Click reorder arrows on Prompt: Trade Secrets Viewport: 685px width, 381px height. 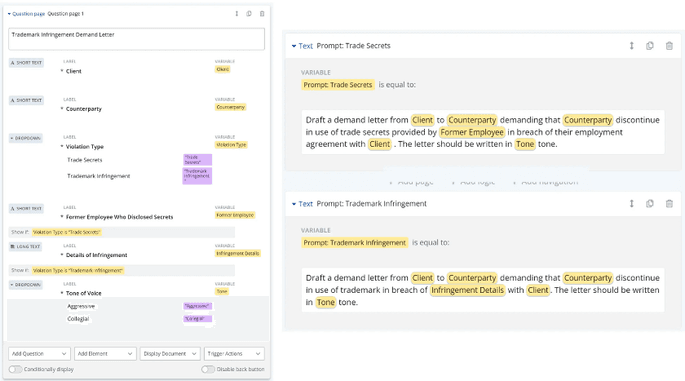pyautogui.click(x=631, y=45)
